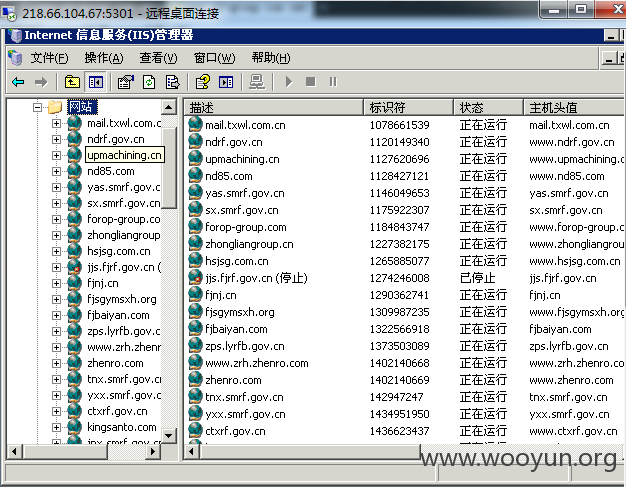Click identifier 1274246008 cell

399,278
